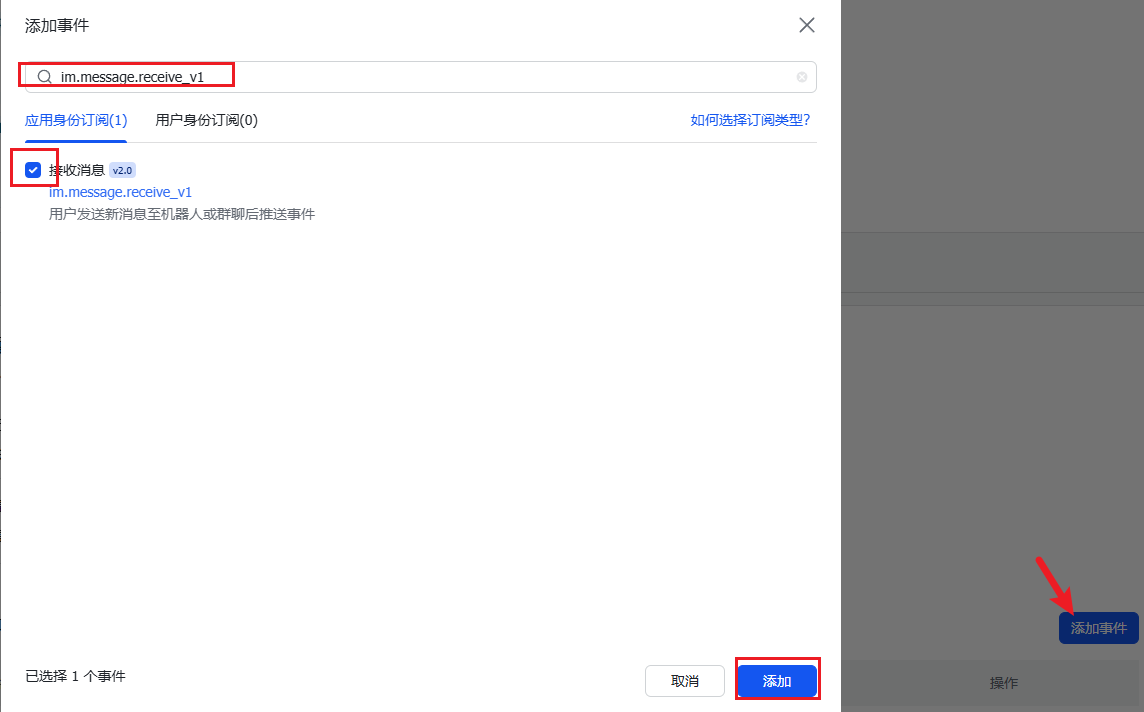Click the 接收消息 event name label
Viewport: 1144px width, 712px height.
pyautogui.click(x=77, y=170)
